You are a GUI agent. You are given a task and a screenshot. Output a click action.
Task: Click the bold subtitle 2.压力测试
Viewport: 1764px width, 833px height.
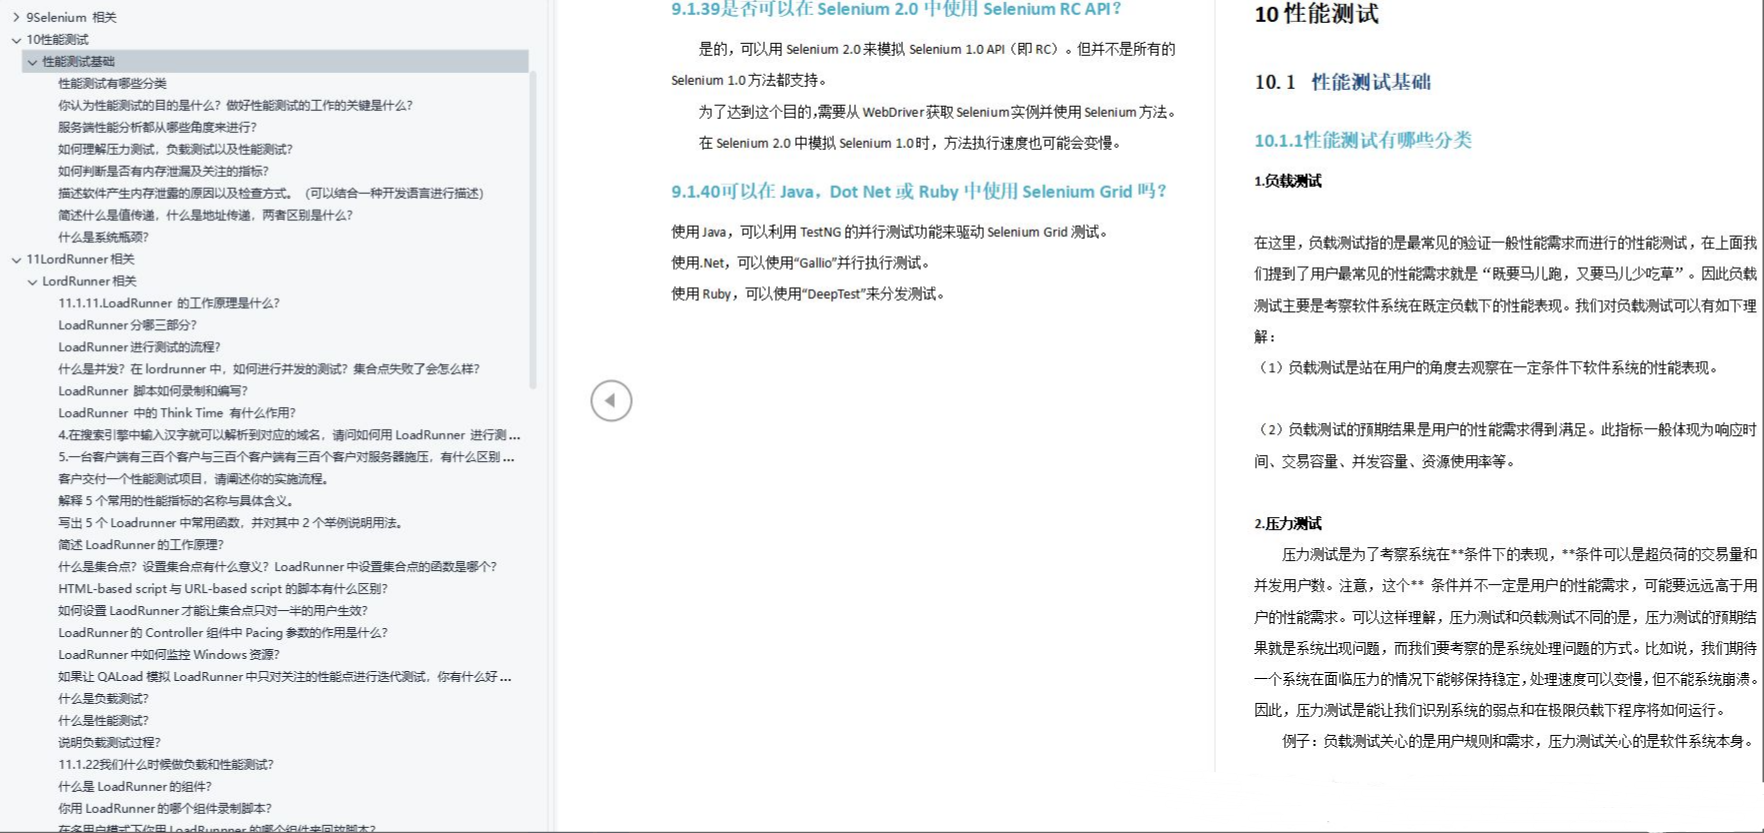tap(1288, 523)
